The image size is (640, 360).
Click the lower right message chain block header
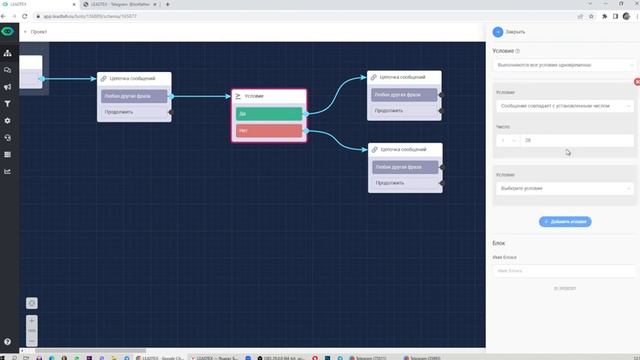[x=405, y=149]
